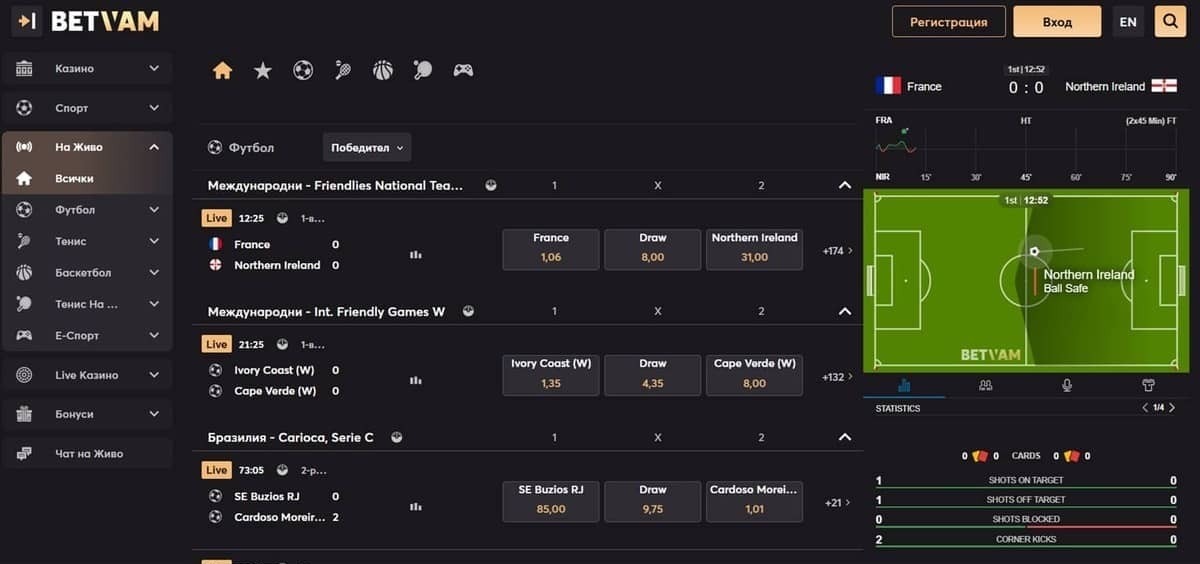Collapse the Int. Friendly Games W league
The image size is (1200, 564).
[x=845, y=311]
